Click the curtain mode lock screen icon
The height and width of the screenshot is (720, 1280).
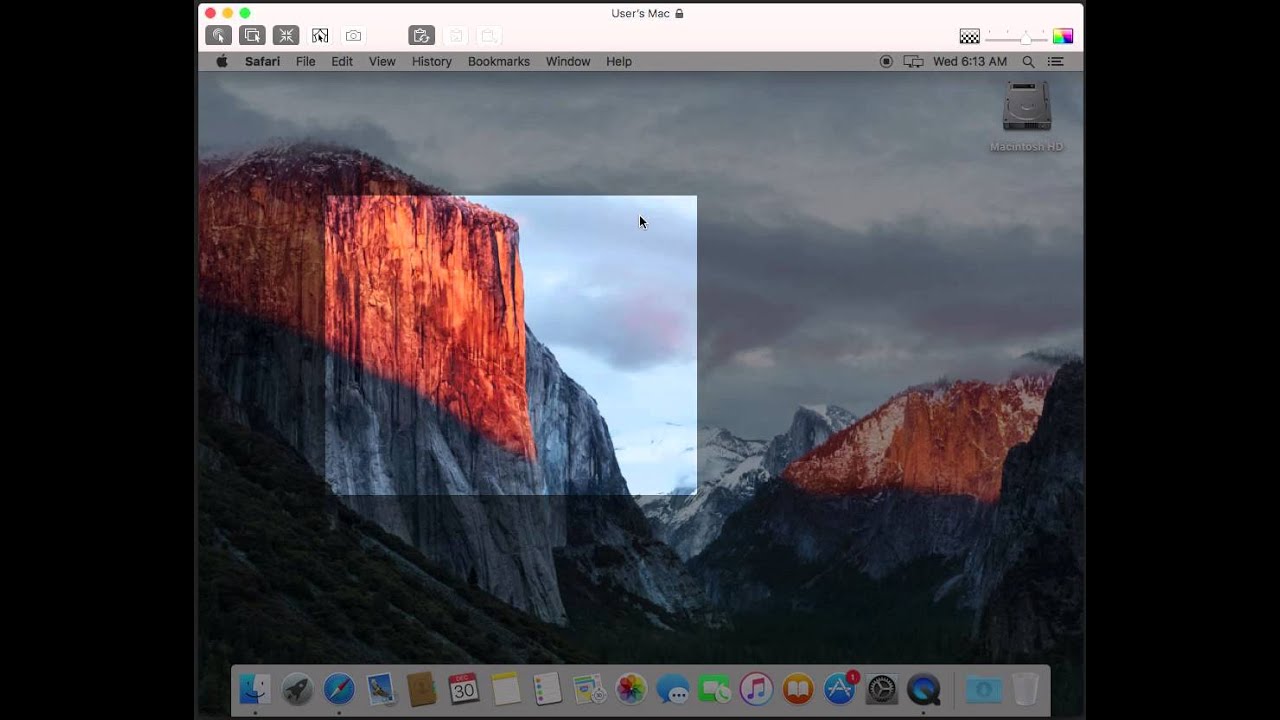(x=320, y=36)
